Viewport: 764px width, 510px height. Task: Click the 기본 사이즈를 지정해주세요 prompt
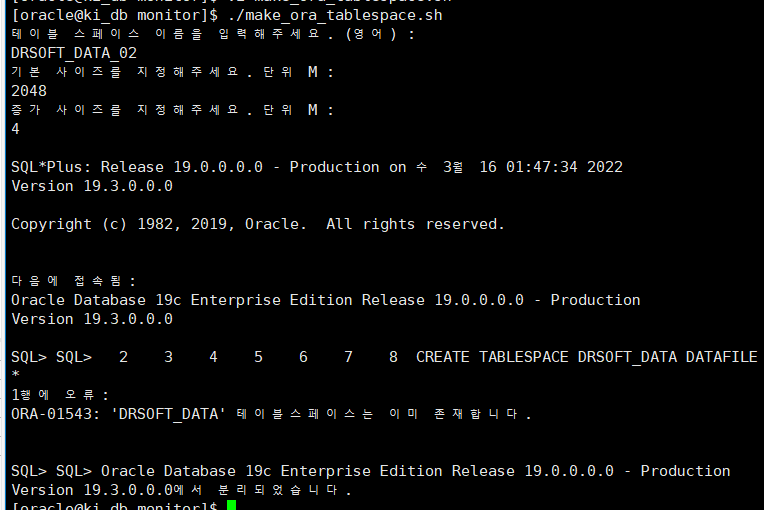pyautogui.click(x=172, y=72)
